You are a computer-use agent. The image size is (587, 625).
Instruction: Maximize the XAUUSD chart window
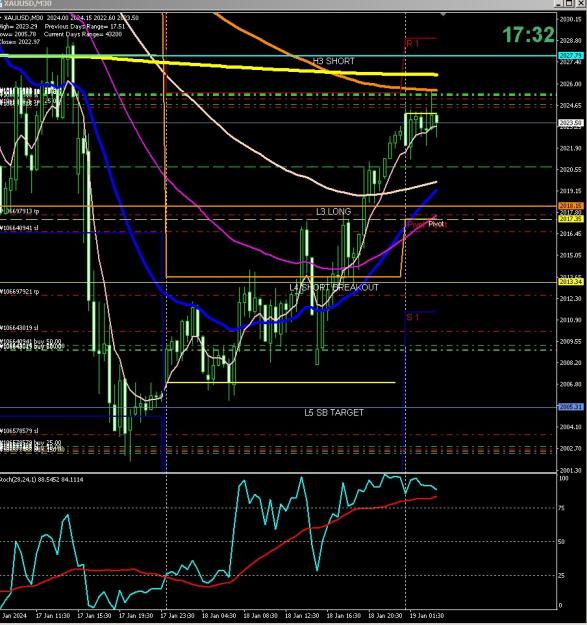(570, 3)
